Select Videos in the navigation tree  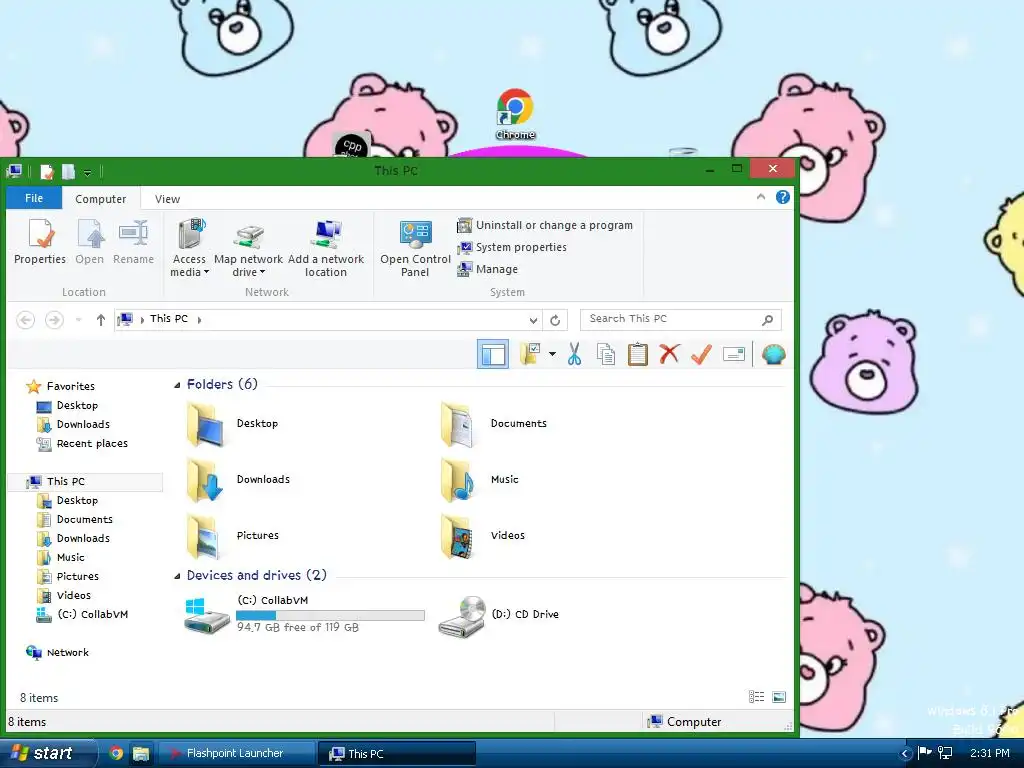(x=64, y=596)
